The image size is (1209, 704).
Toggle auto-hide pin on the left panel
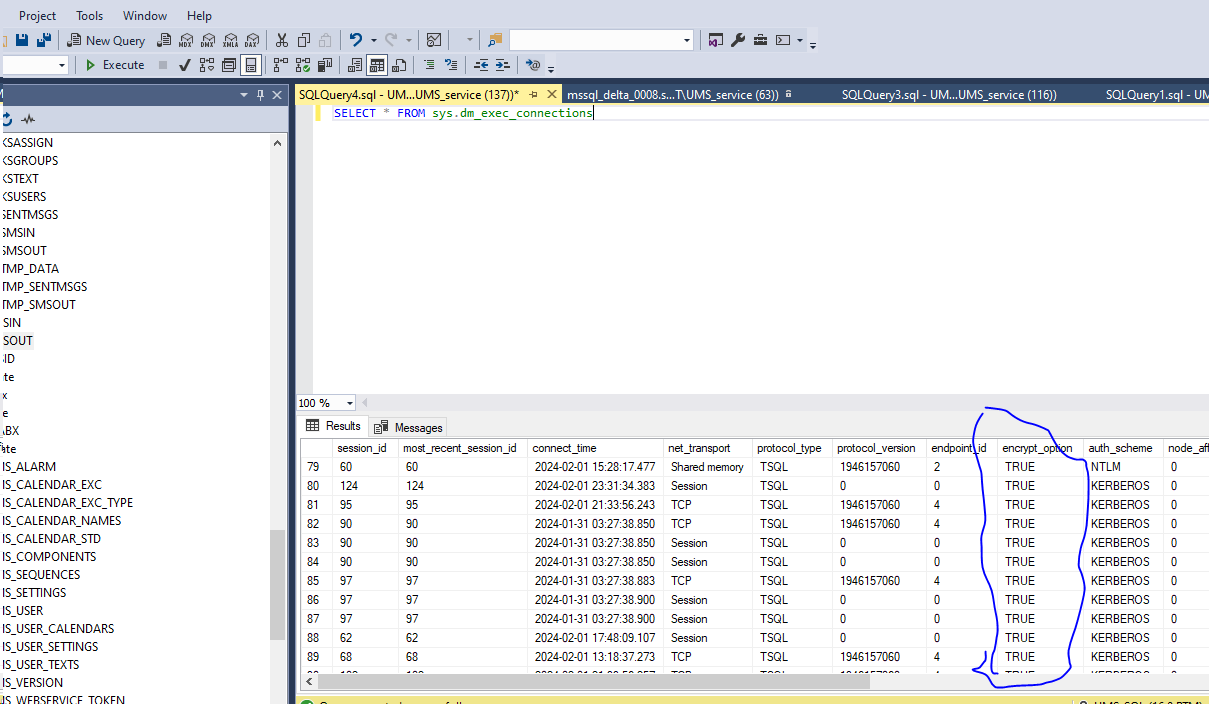(x=258, y=94)
